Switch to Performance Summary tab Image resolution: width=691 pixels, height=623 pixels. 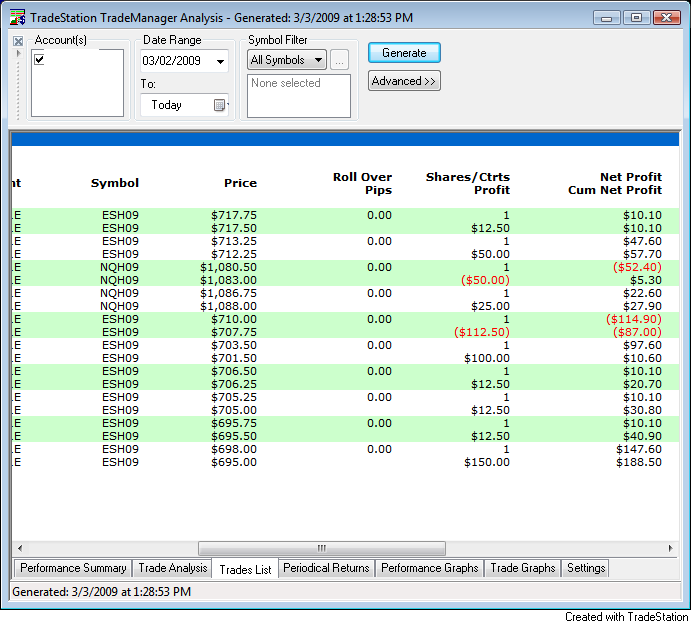[x=73, y=568]
